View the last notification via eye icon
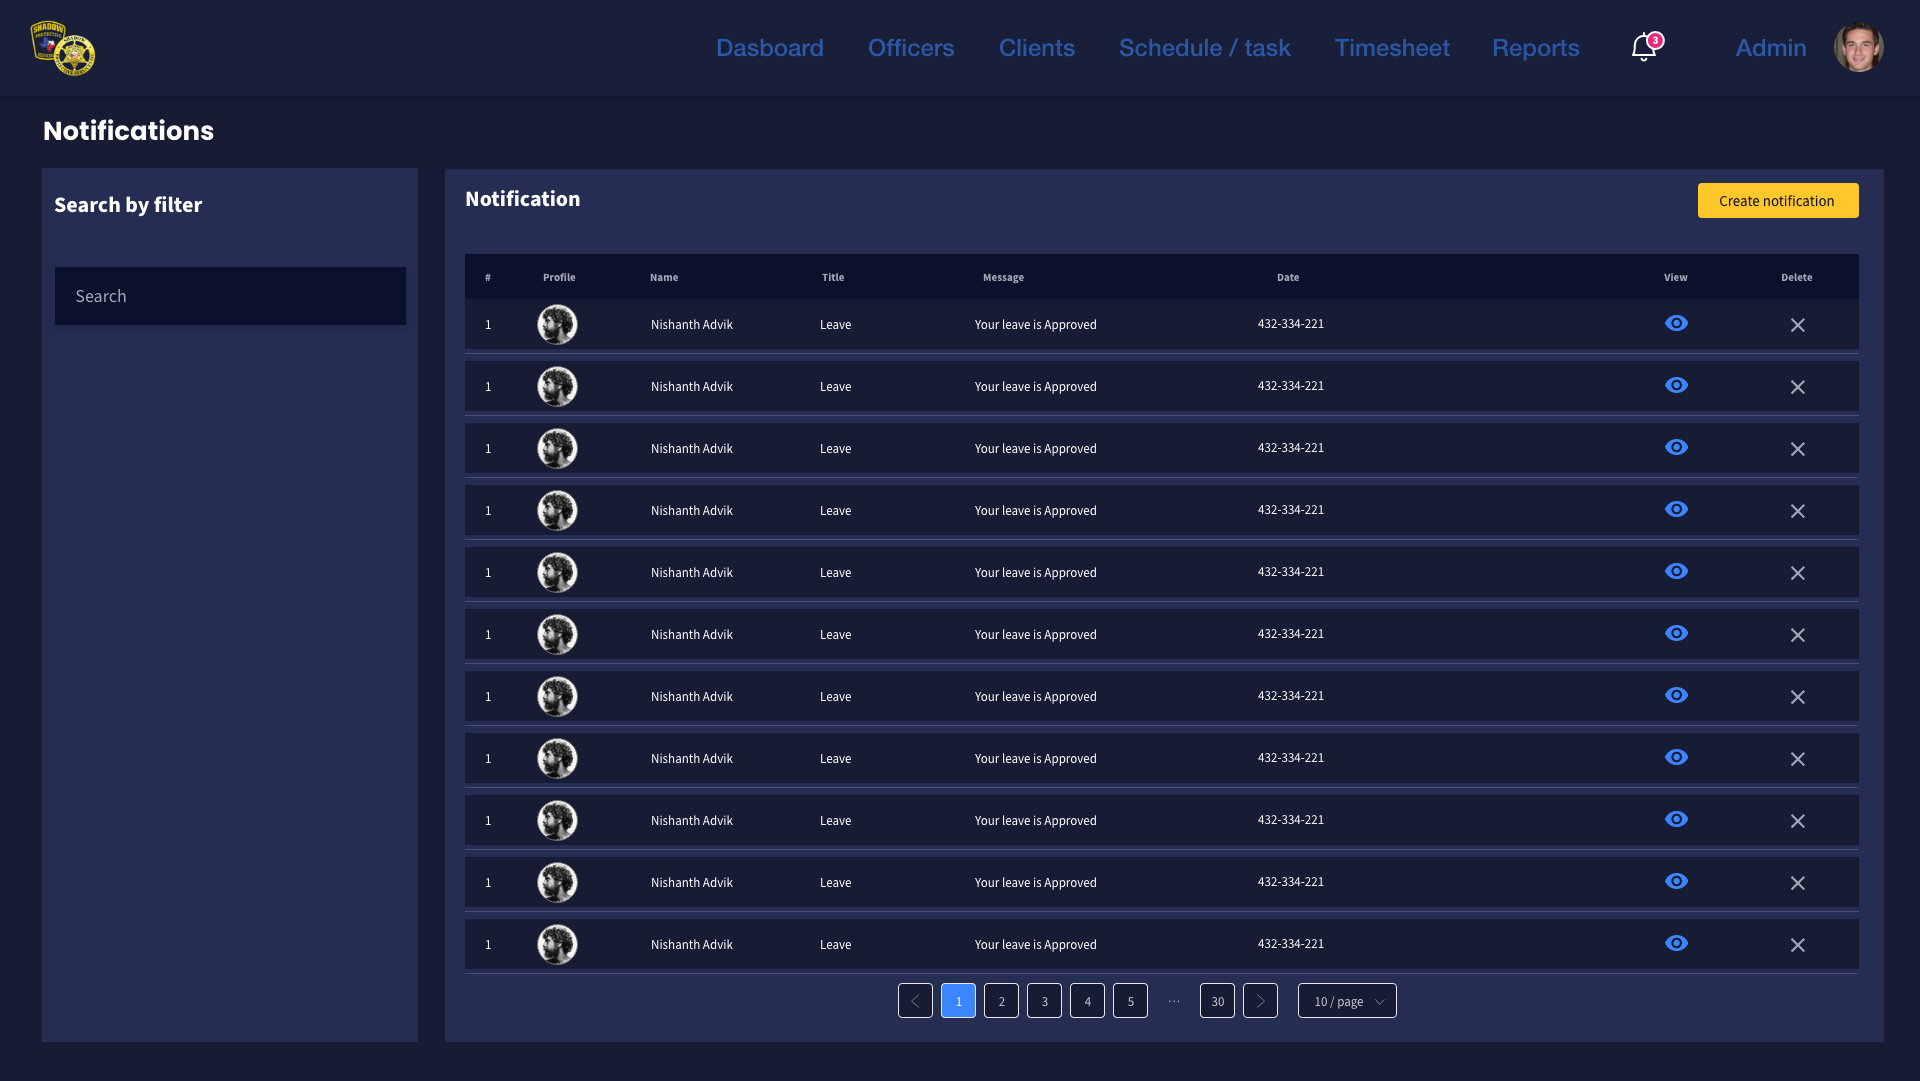Viewport: 1920px width, 1081px height. point(1676,943)
